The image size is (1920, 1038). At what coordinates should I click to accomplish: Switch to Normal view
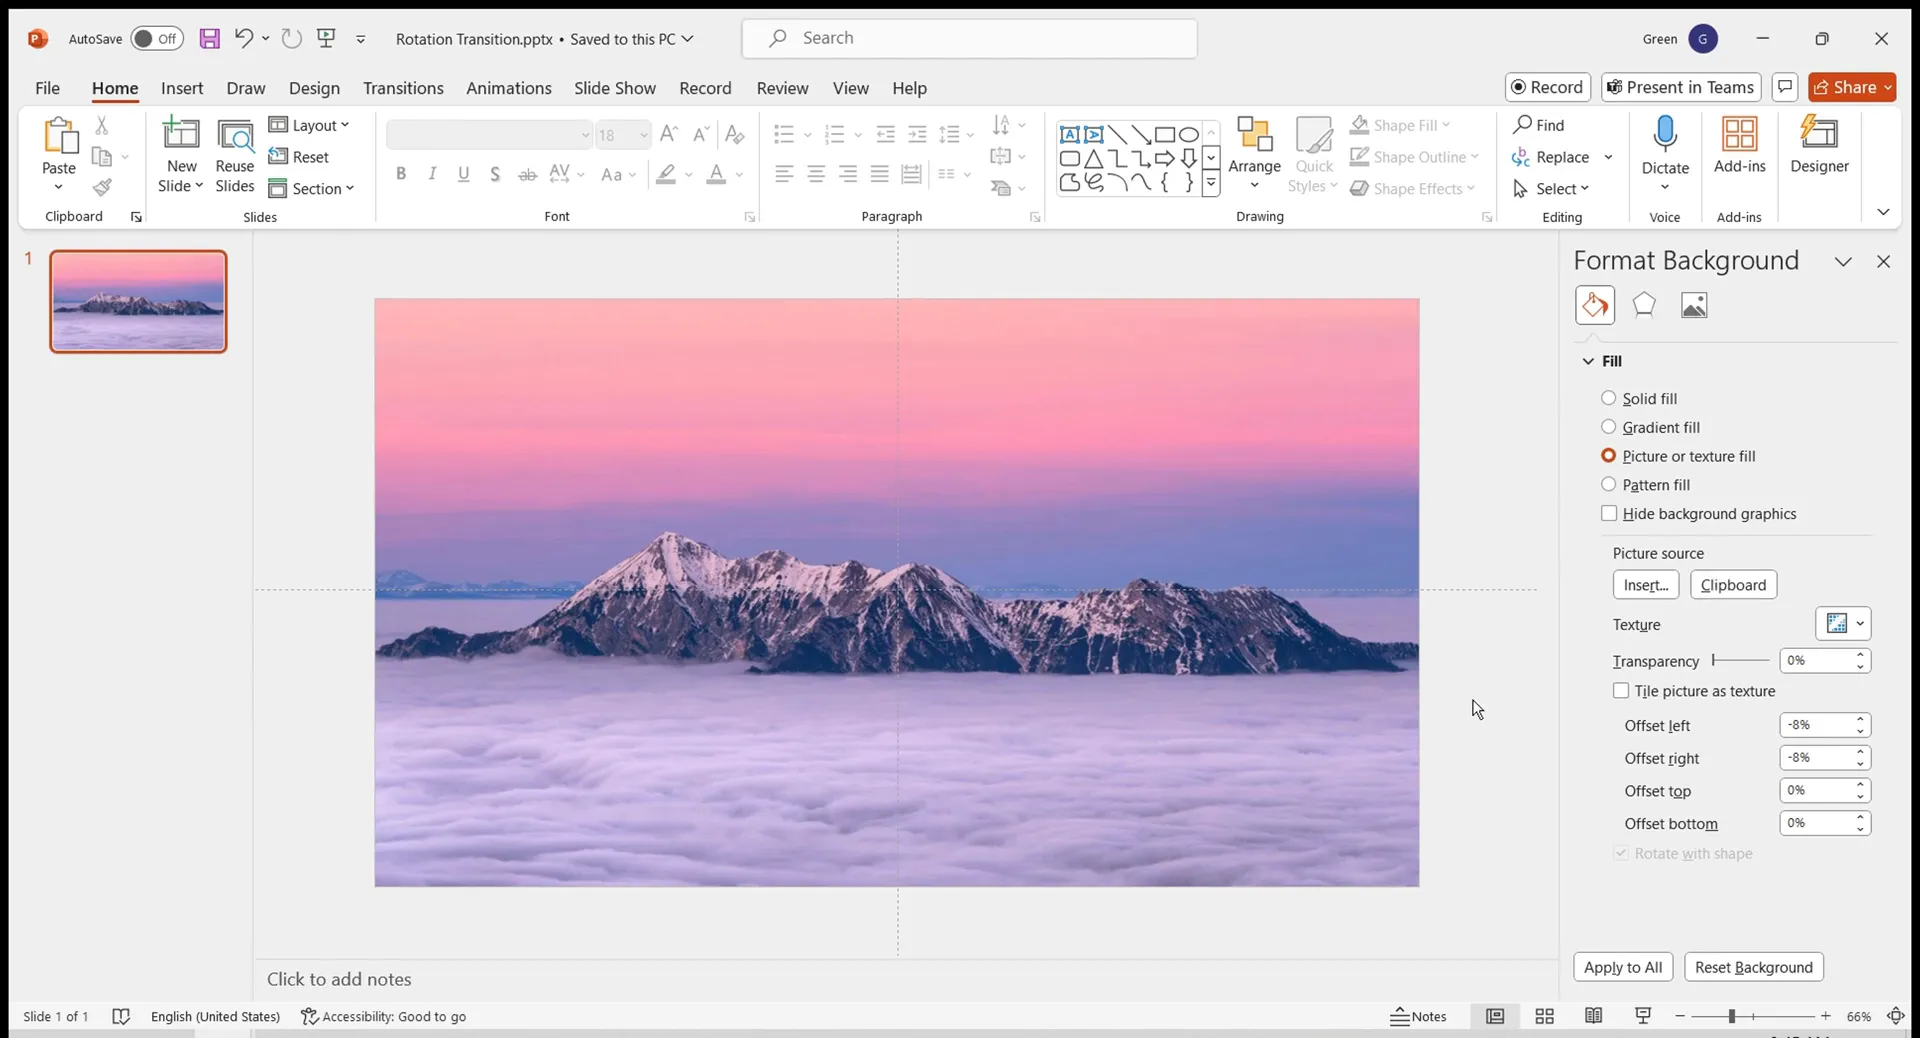click(1495, 1016)
